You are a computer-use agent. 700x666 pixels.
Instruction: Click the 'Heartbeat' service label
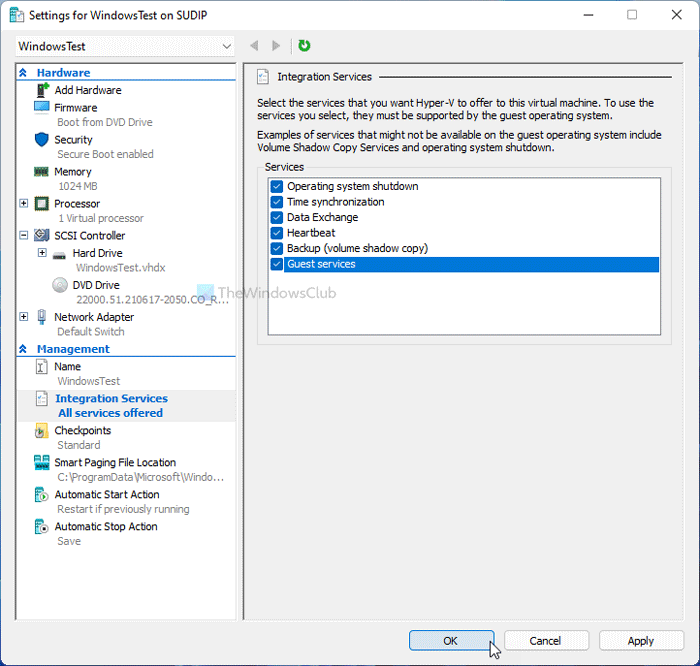pos(311,233)
